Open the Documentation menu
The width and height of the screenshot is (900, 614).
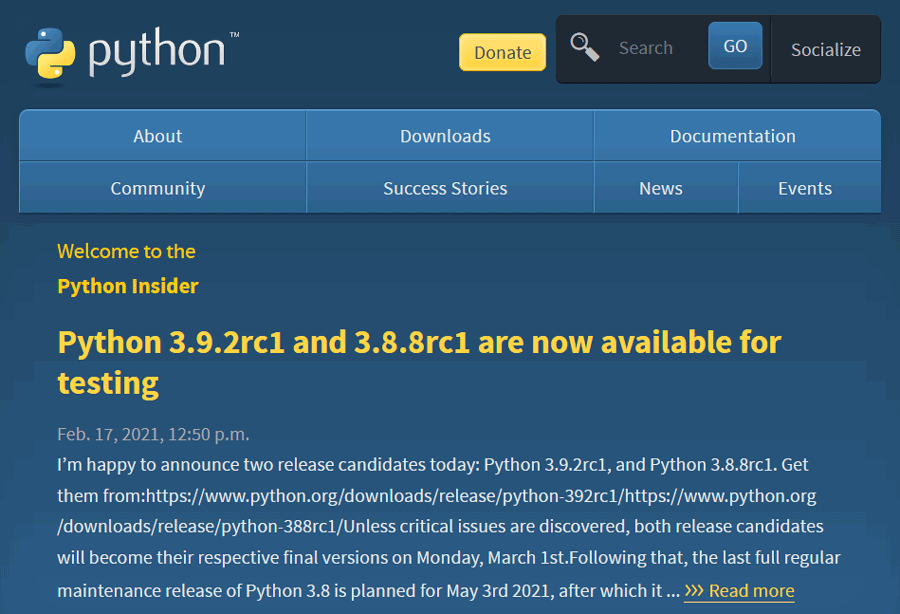tap(732, 136)
